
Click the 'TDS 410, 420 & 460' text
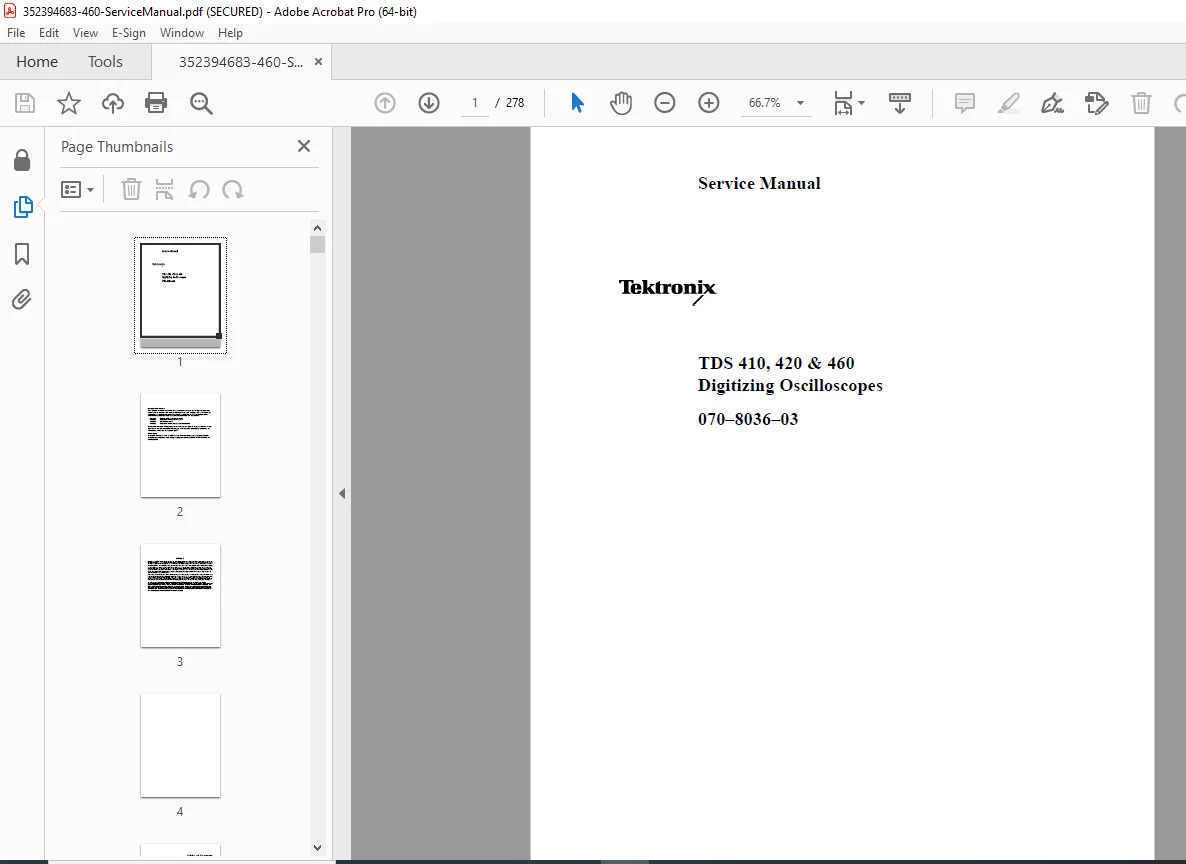pos(776,363)
